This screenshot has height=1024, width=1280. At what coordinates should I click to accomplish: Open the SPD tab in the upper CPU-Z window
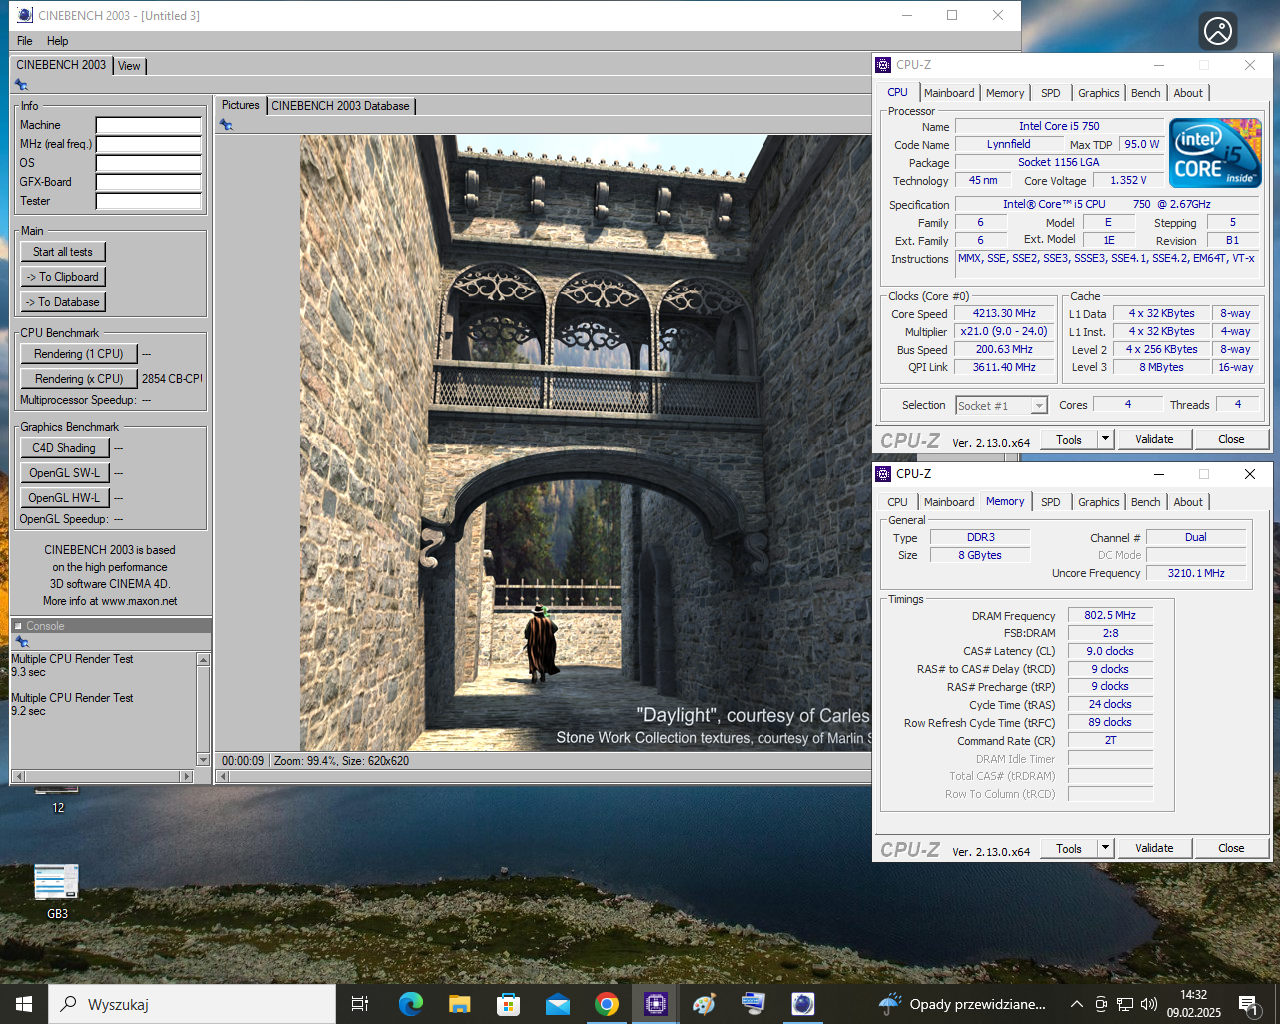tap(1050, 93)
